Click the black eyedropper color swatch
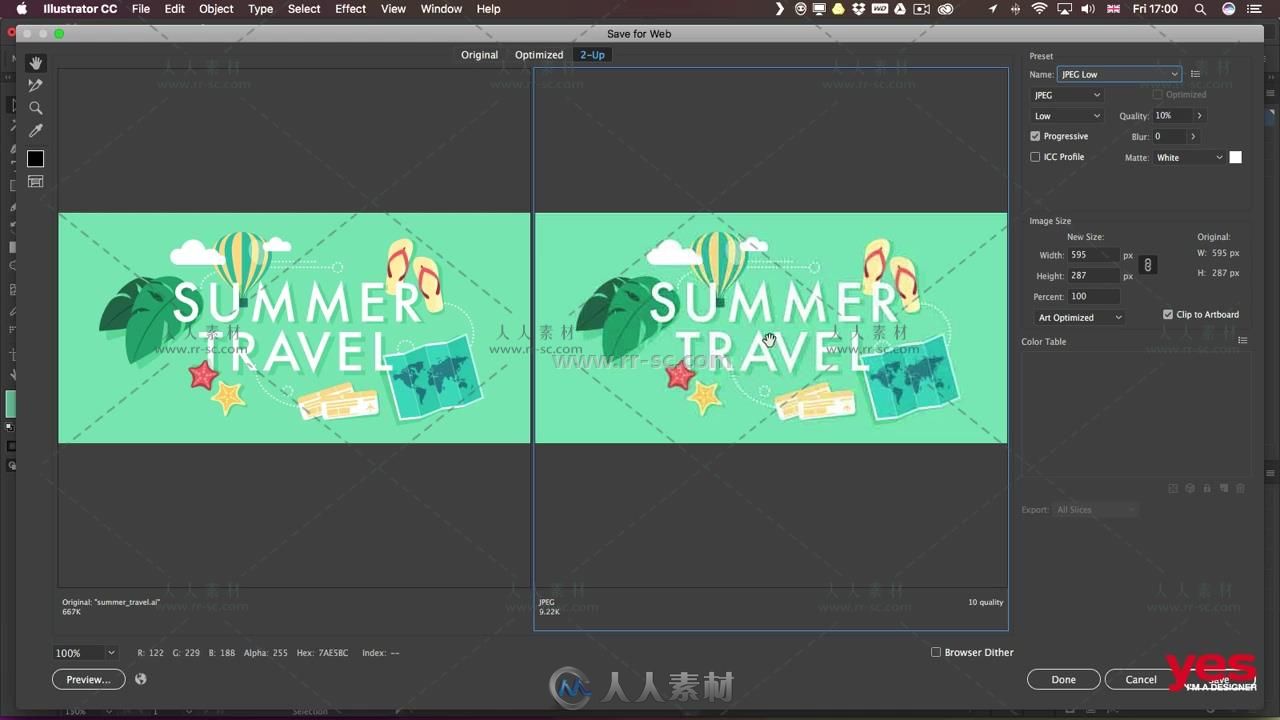This screenshot has width=1280, height=720. pos(35,159)
